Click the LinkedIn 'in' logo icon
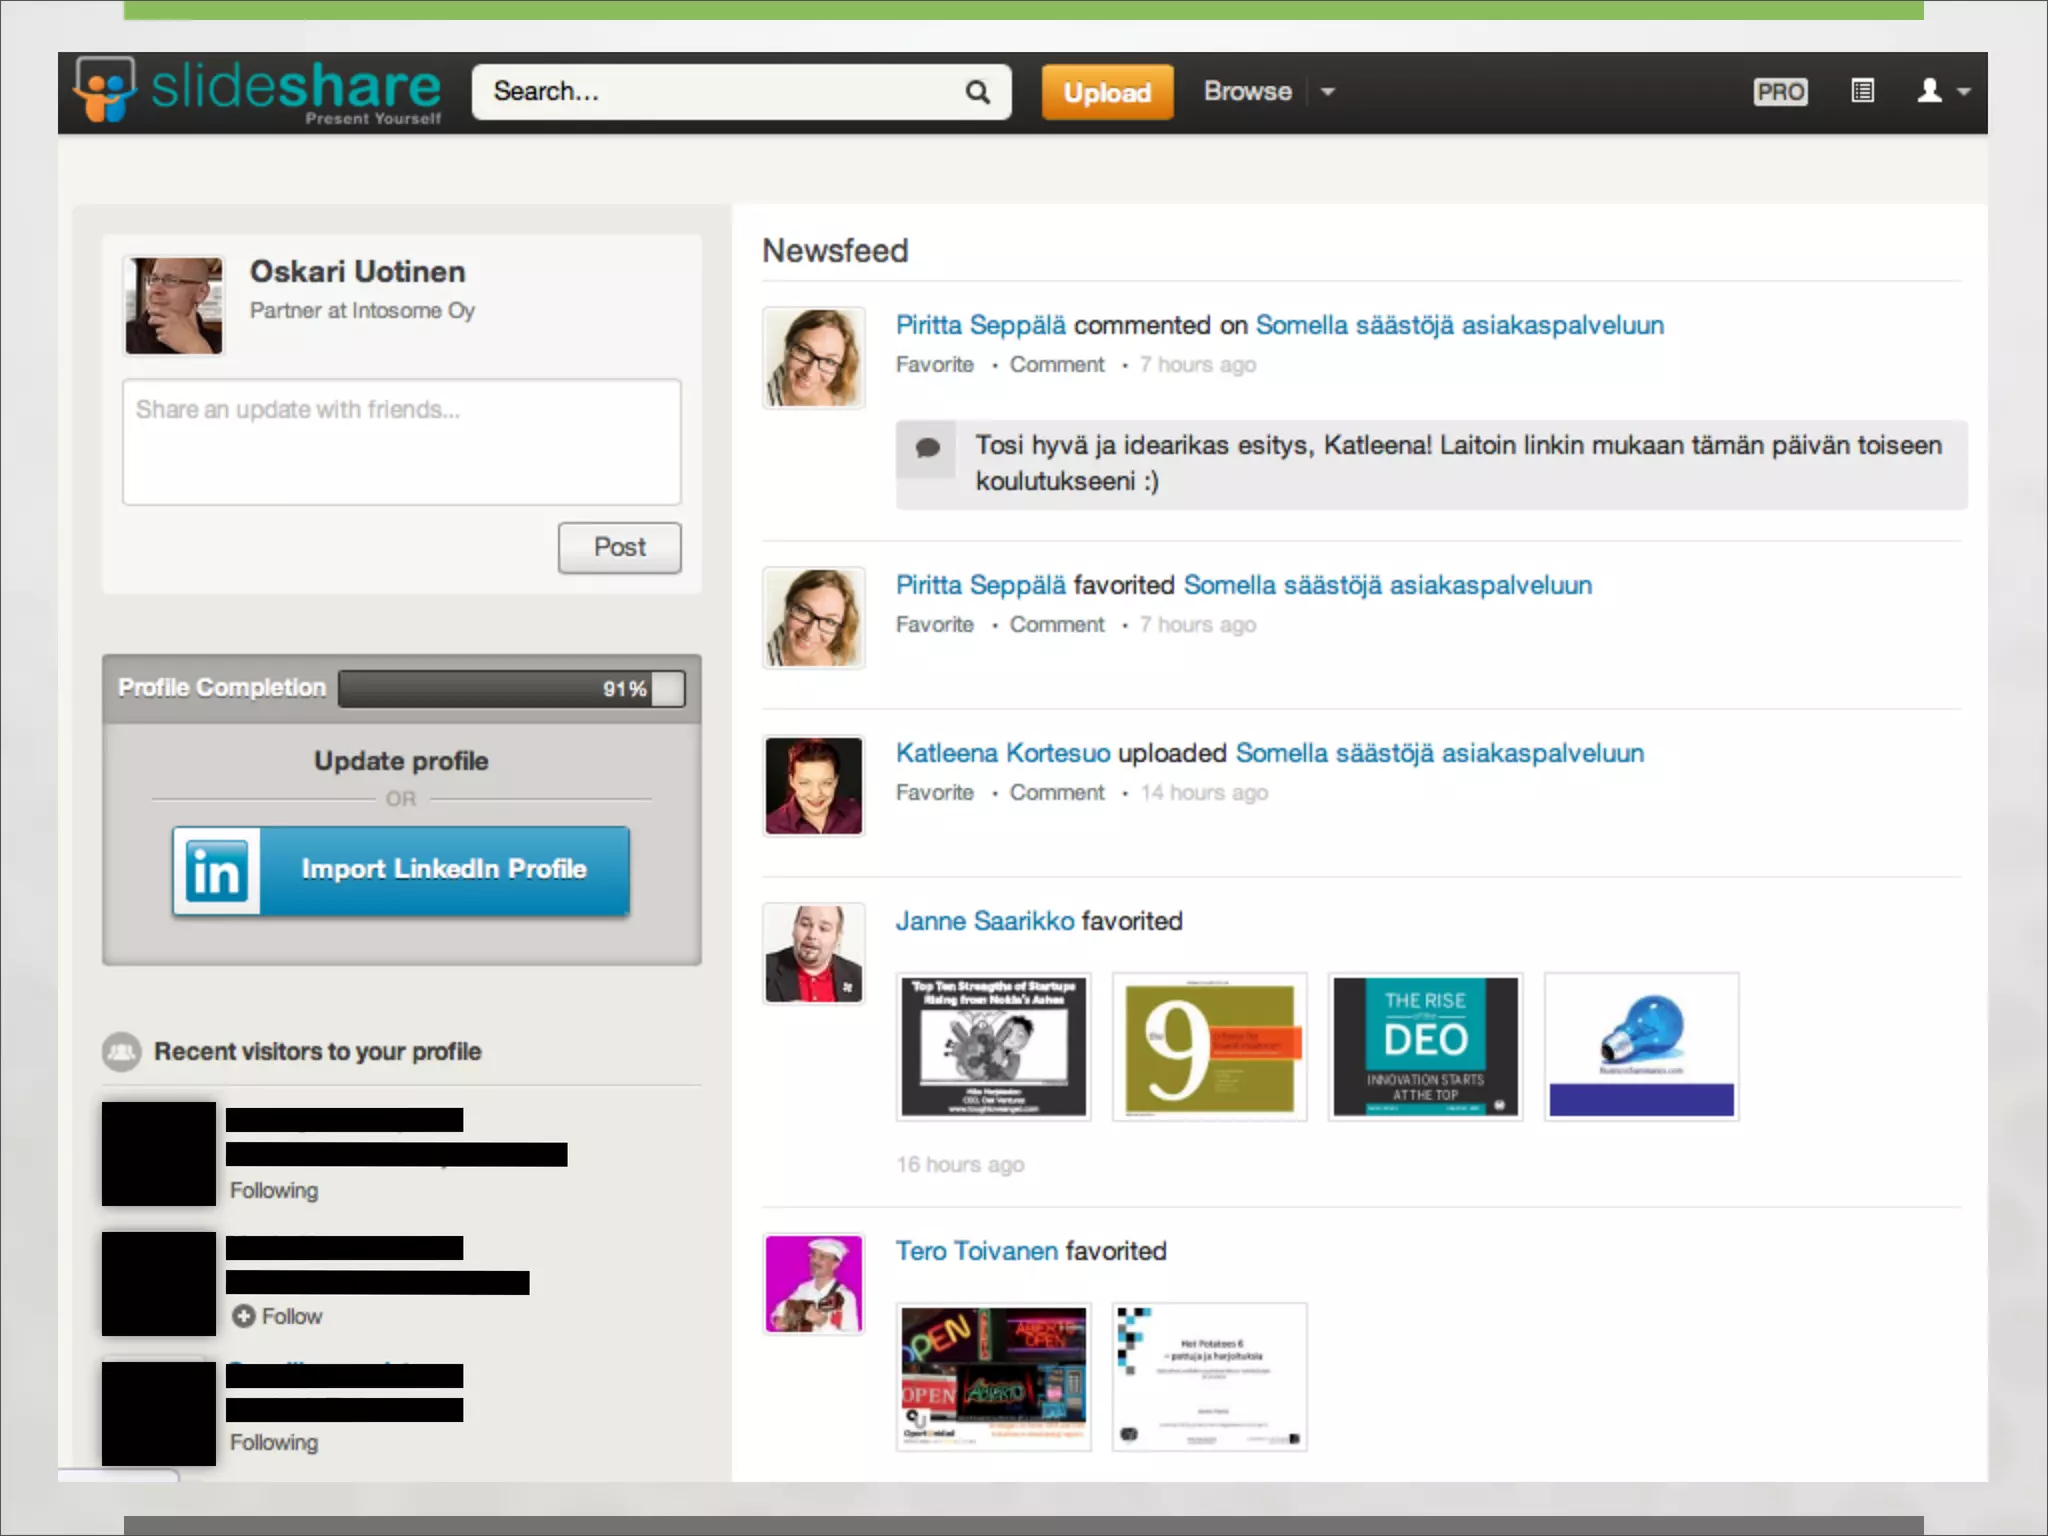This screenshot has height=1536, width=2048. (x=216, y=870)
